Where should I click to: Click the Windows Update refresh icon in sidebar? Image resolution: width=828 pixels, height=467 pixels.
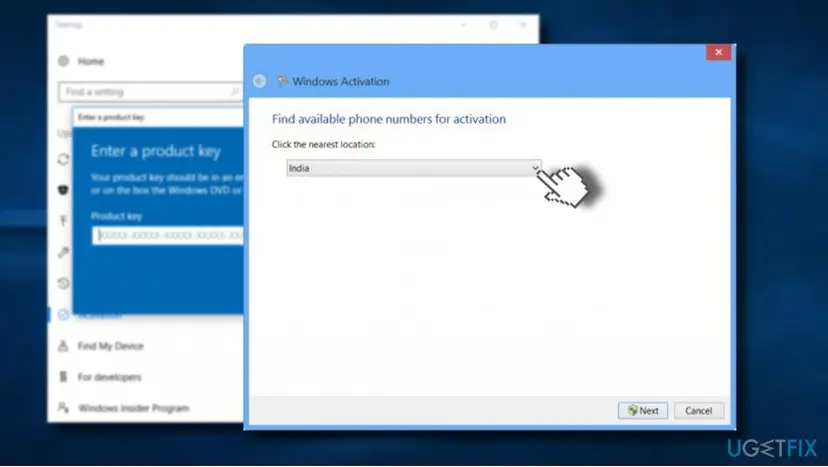63,159
